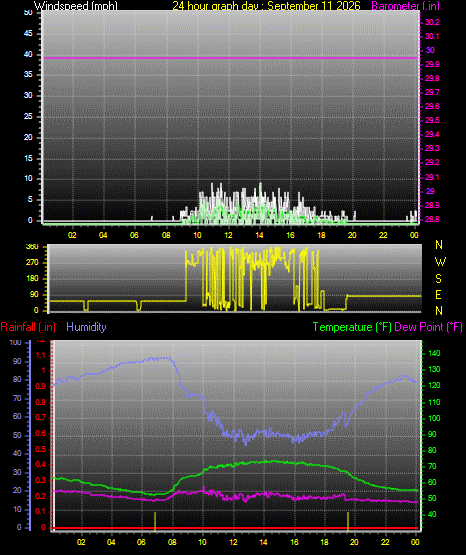Select 100 on the green temperature axis
The image size is (466, 555).
[x=434, y=418]
